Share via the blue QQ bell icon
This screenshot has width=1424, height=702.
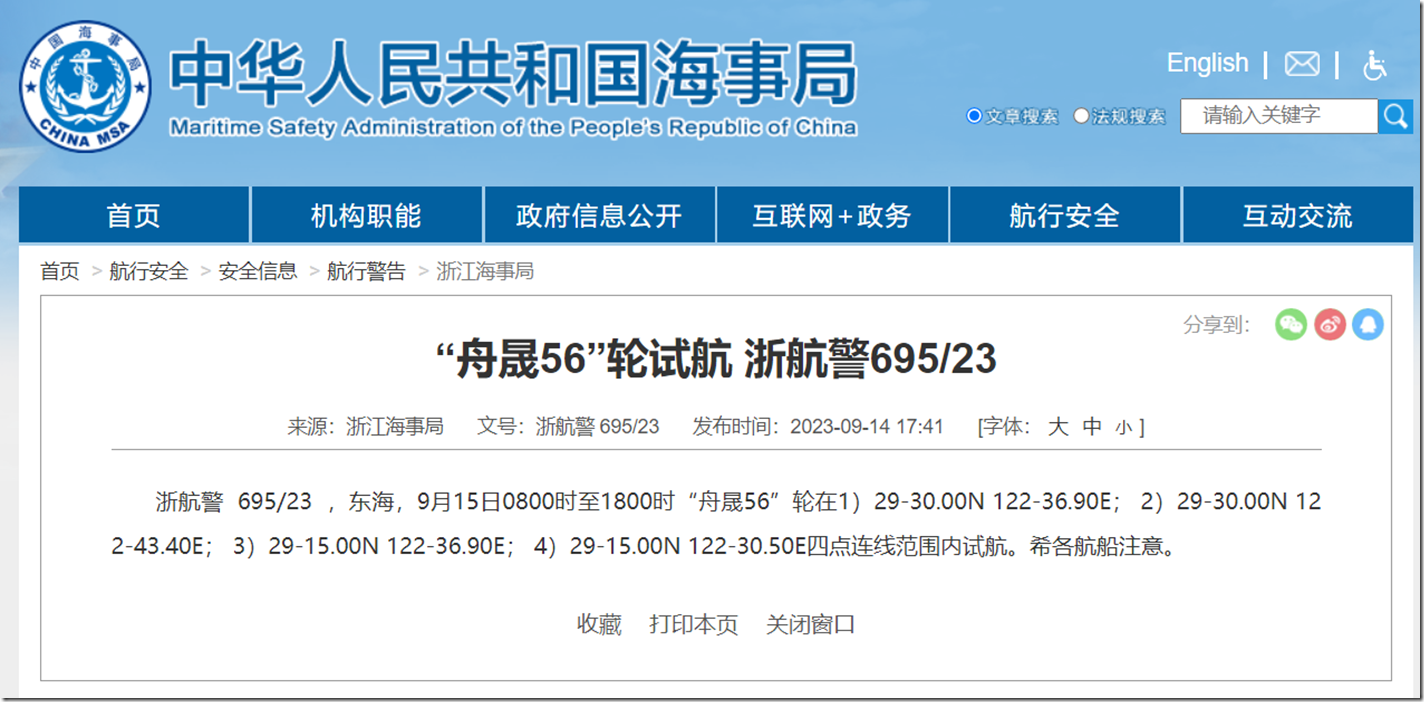[x=1367, y=324]
